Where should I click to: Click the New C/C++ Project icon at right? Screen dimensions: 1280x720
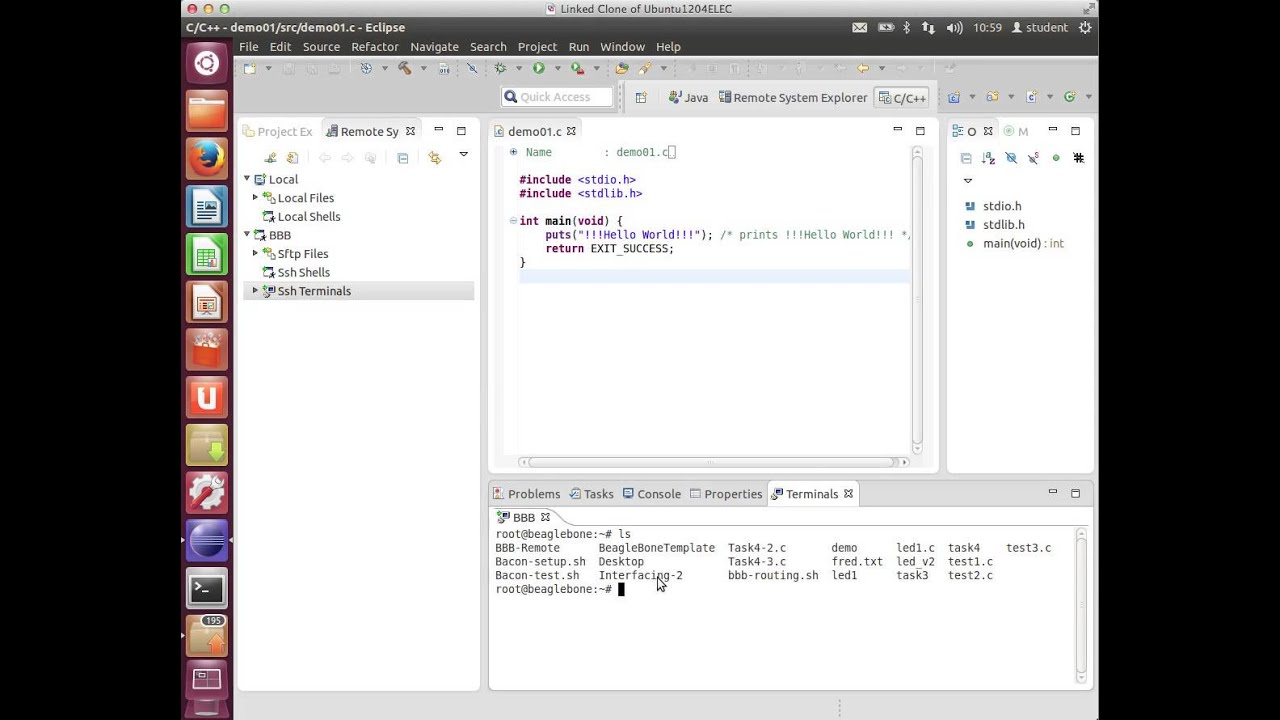tap(954, 97)
